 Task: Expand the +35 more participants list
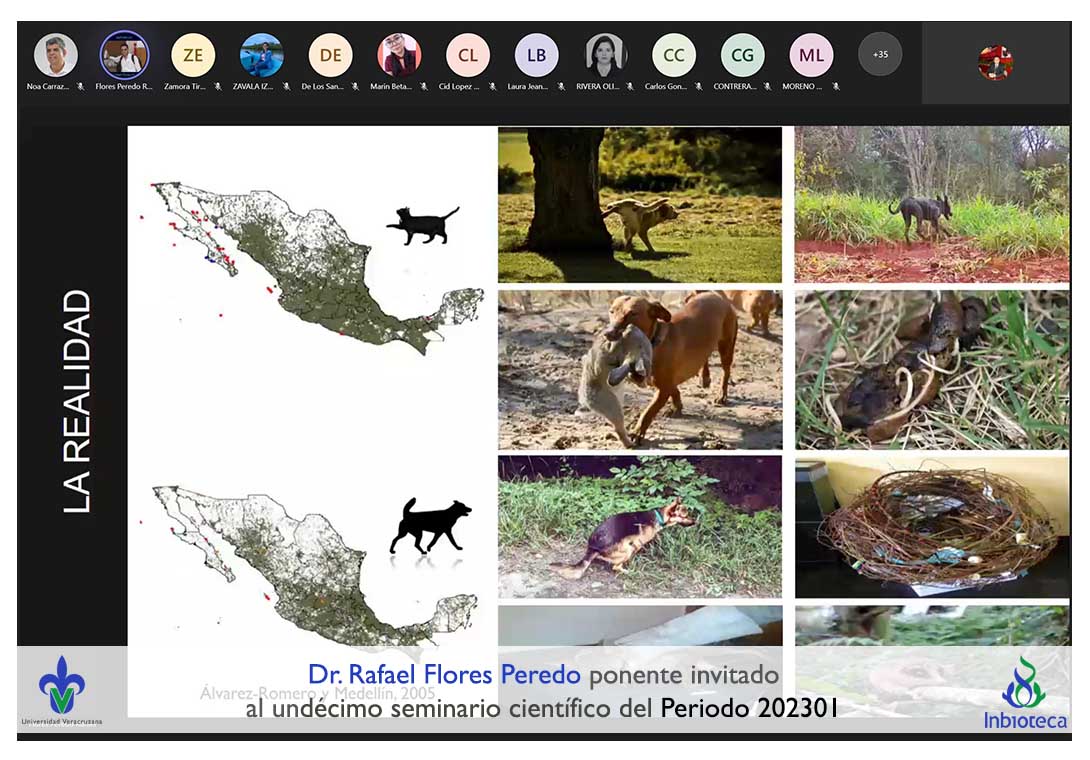point(880,55)
